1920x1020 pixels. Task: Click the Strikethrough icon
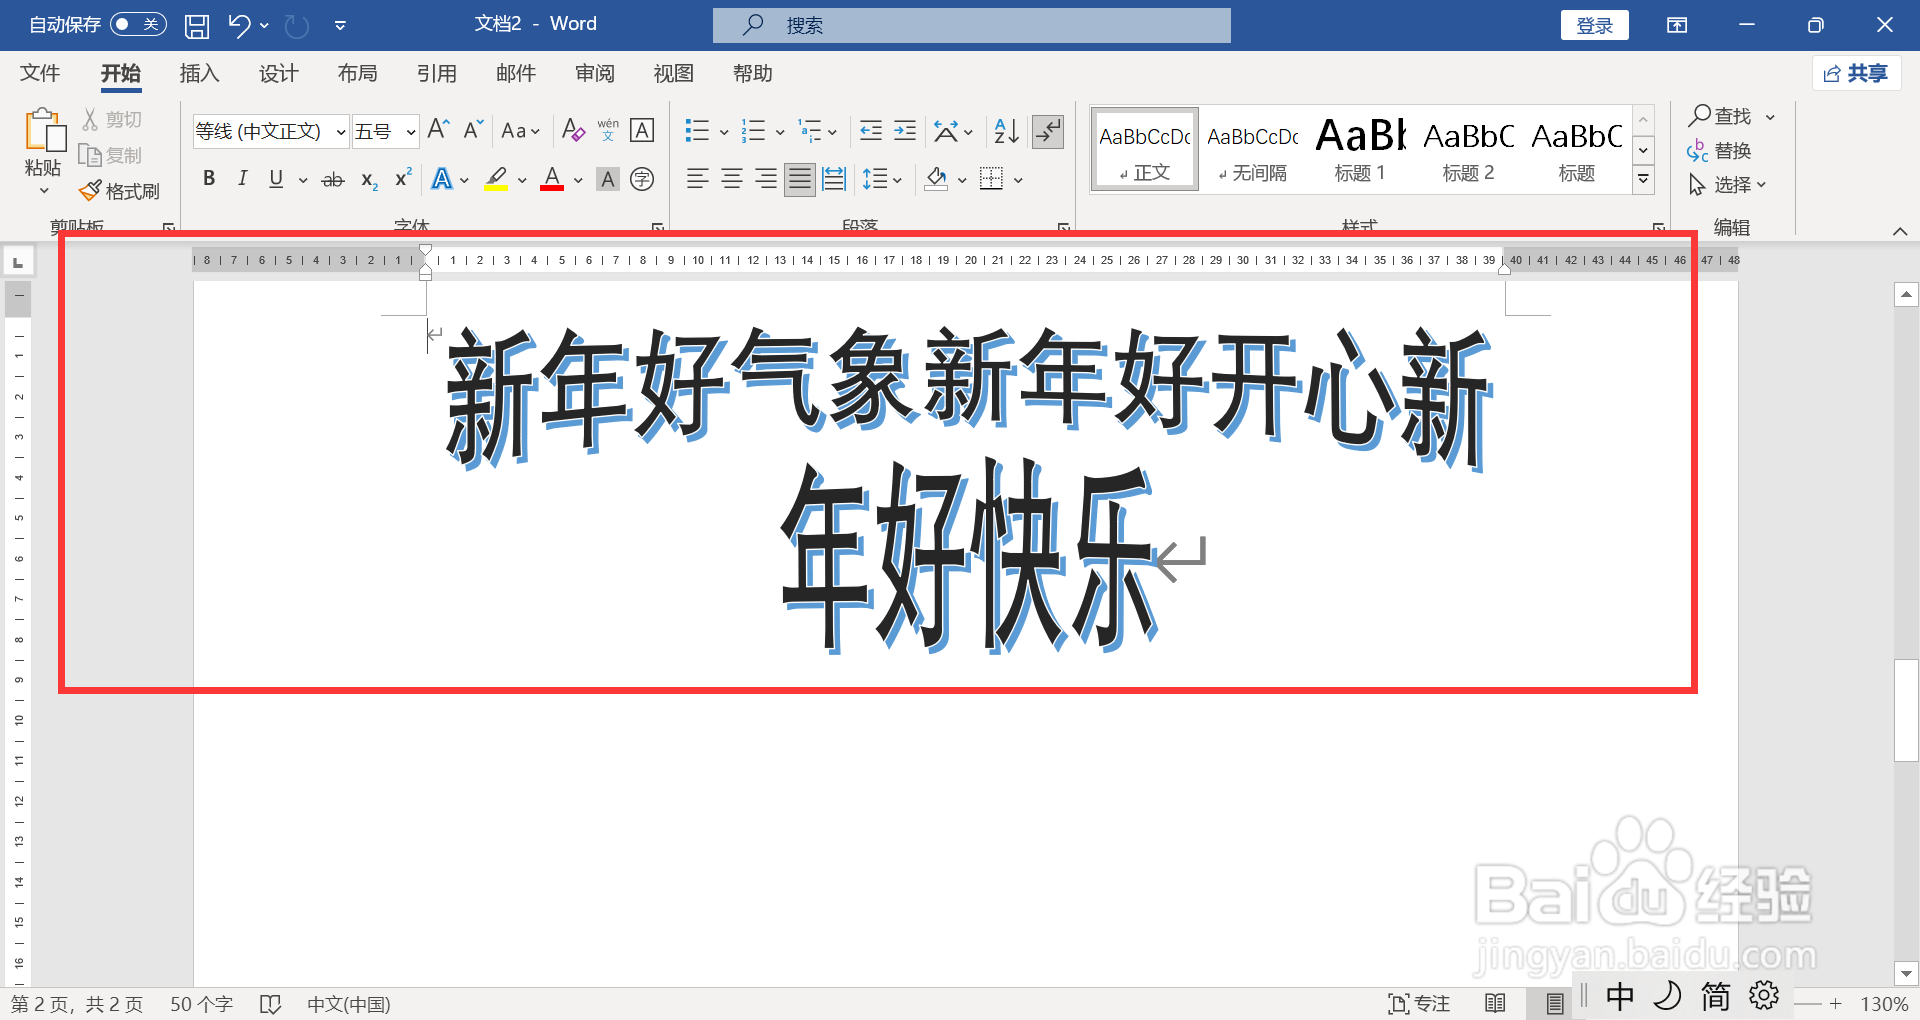(x=332, y=180)
